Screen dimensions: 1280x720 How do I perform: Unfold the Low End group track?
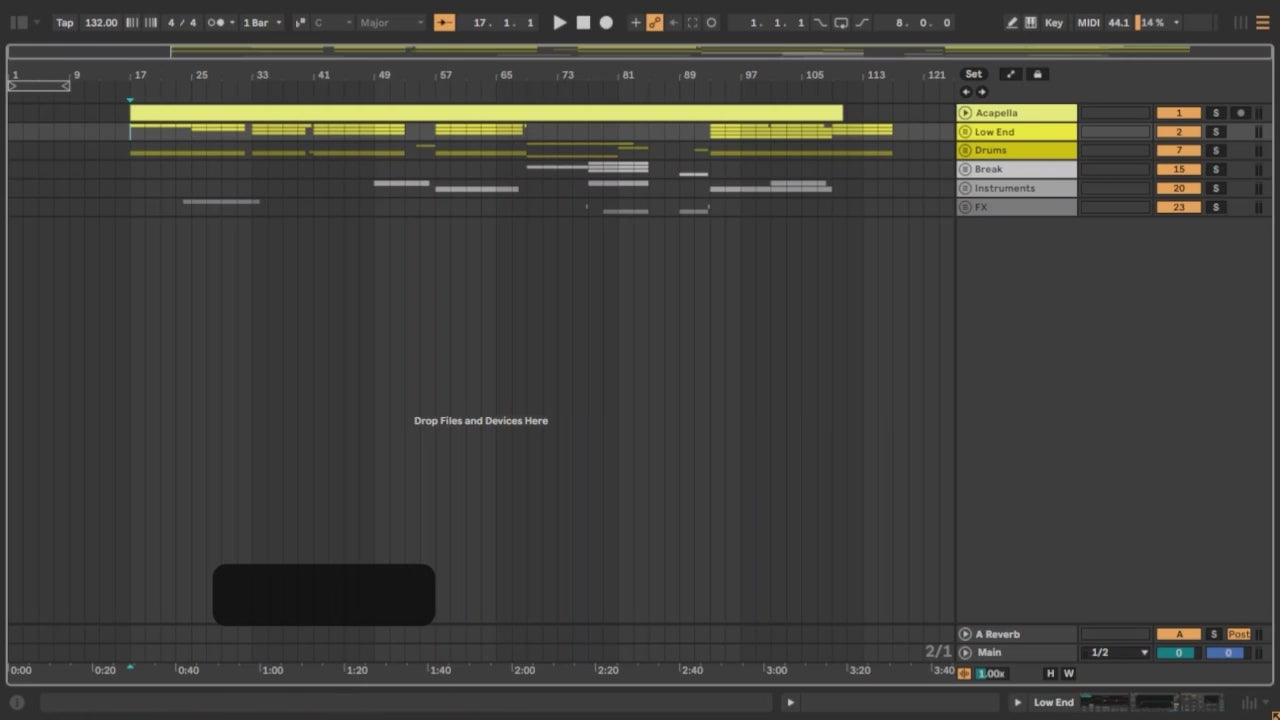point(965,132)
